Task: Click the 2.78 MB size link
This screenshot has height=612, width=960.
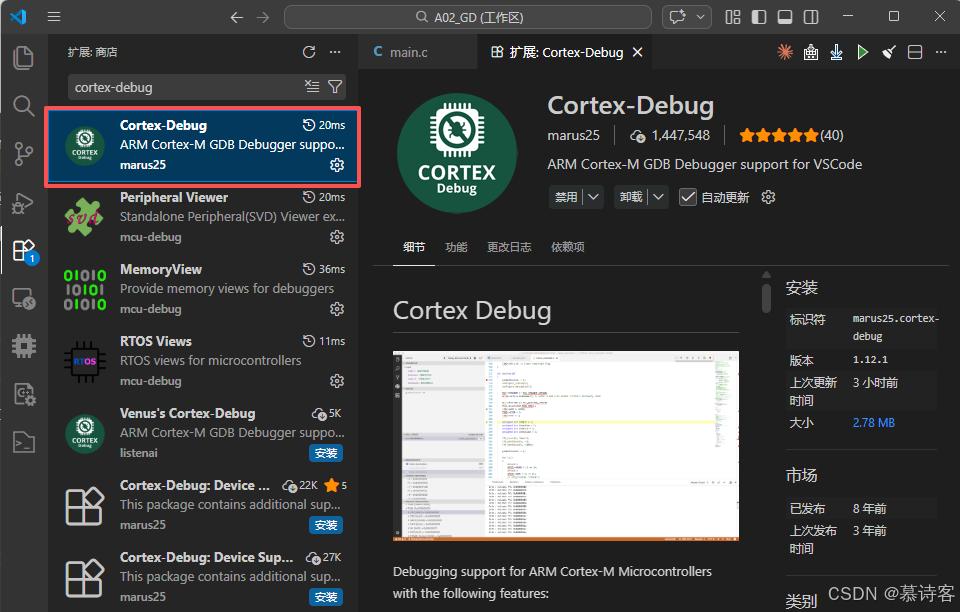Action: (874, 423)
